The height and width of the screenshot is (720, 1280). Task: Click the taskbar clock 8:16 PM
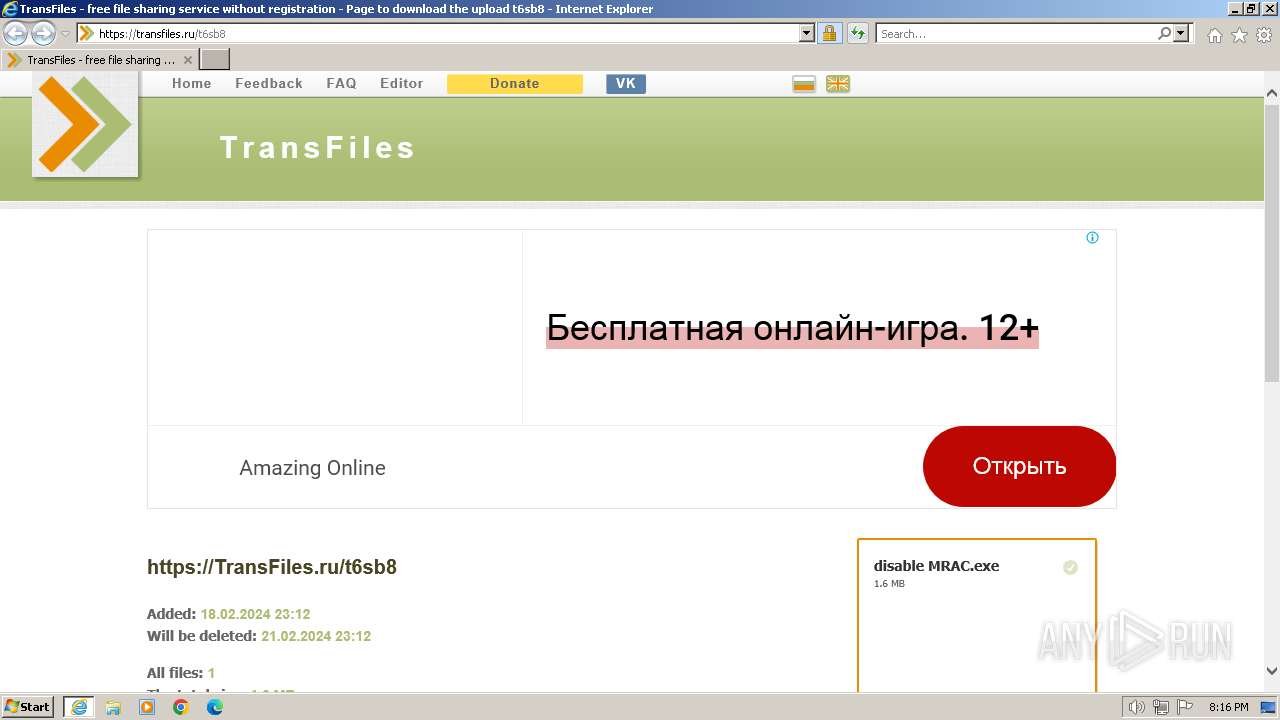tap(1228, 707)
